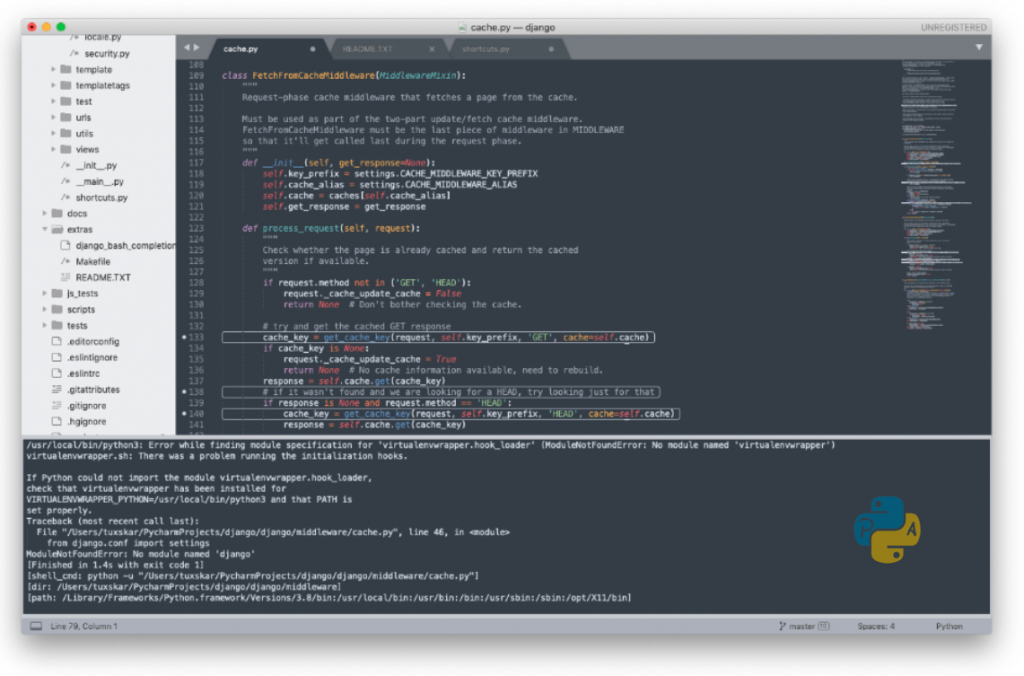Expand the template folder

click(x=54, y=69)
